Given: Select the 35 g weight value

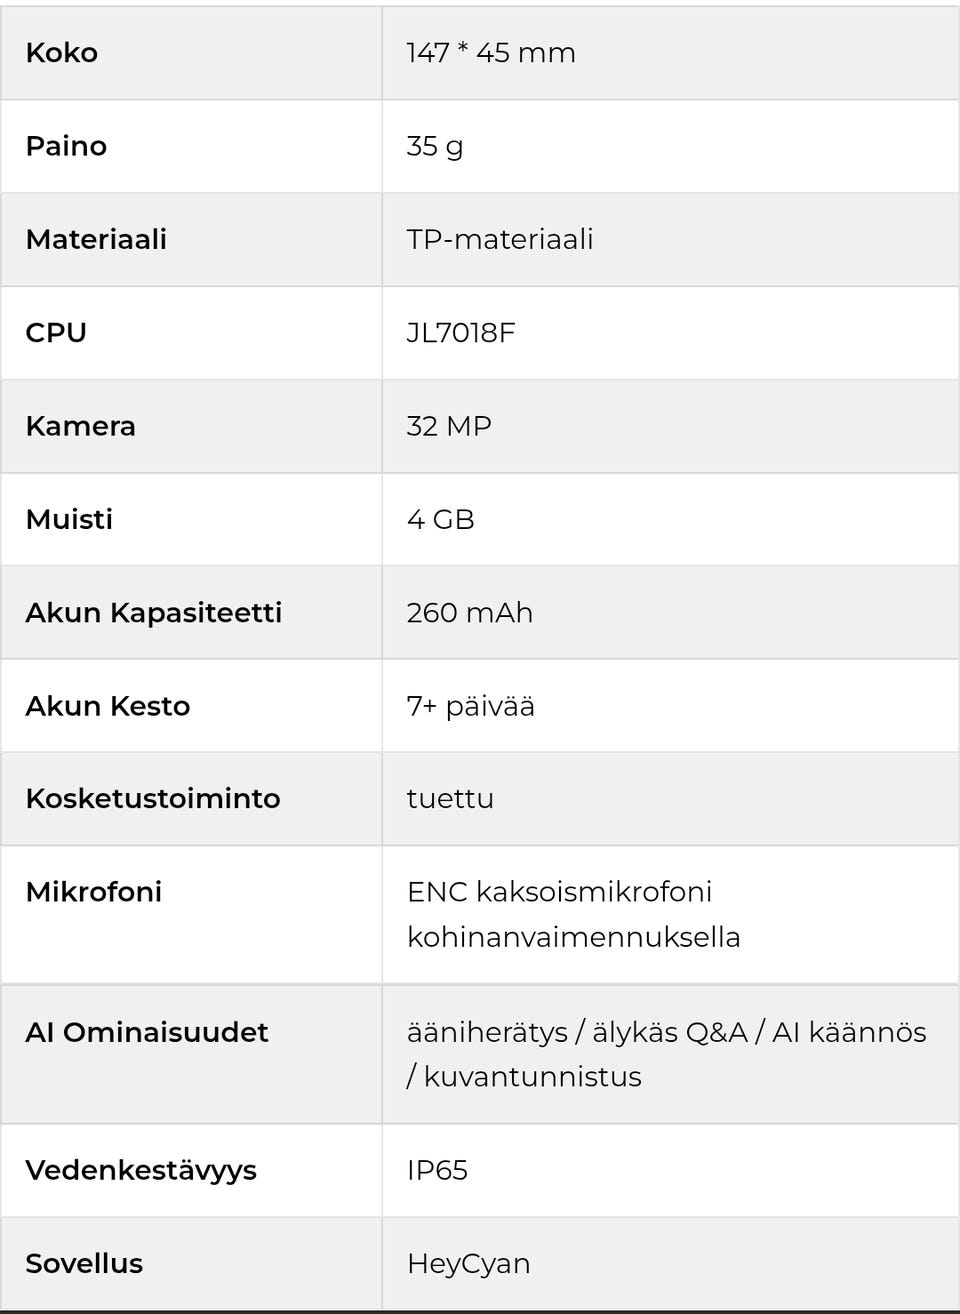Looking at the screenshot, I should (435, 146).
